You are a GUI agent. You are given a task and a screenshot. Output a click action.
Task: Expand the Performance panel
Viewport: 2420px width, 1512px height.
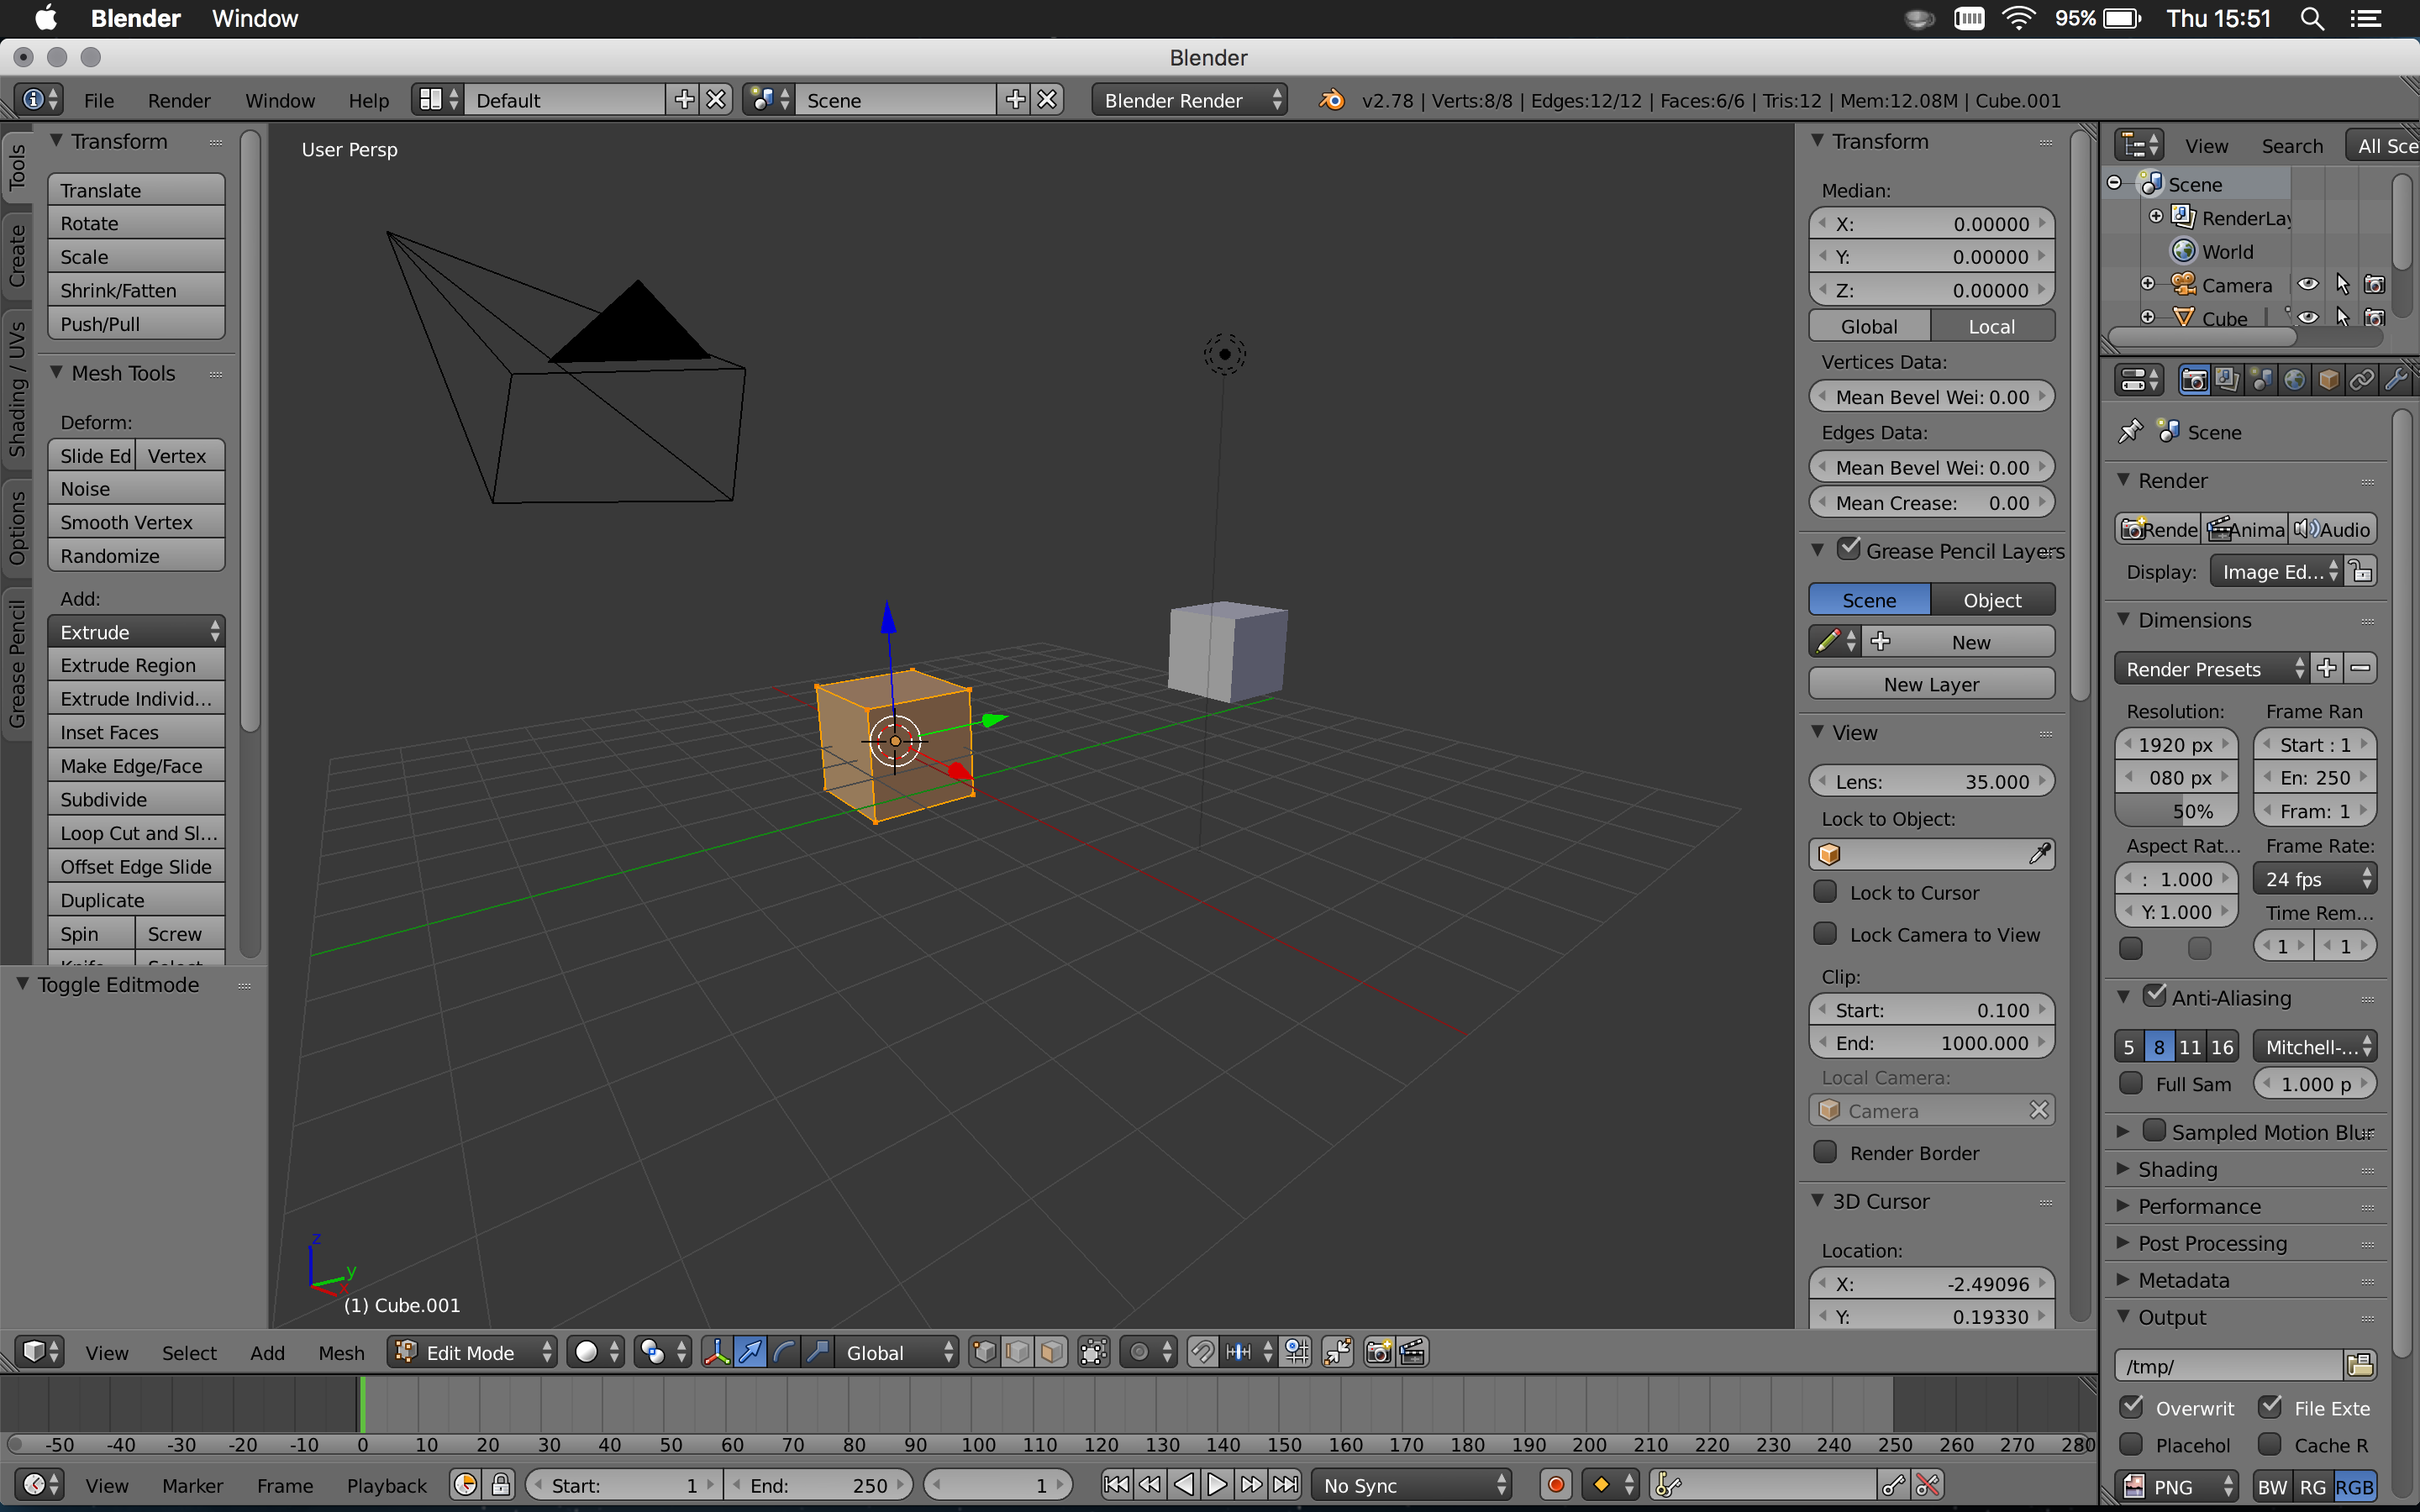pyautogui.click(x=2198, y=1206)
